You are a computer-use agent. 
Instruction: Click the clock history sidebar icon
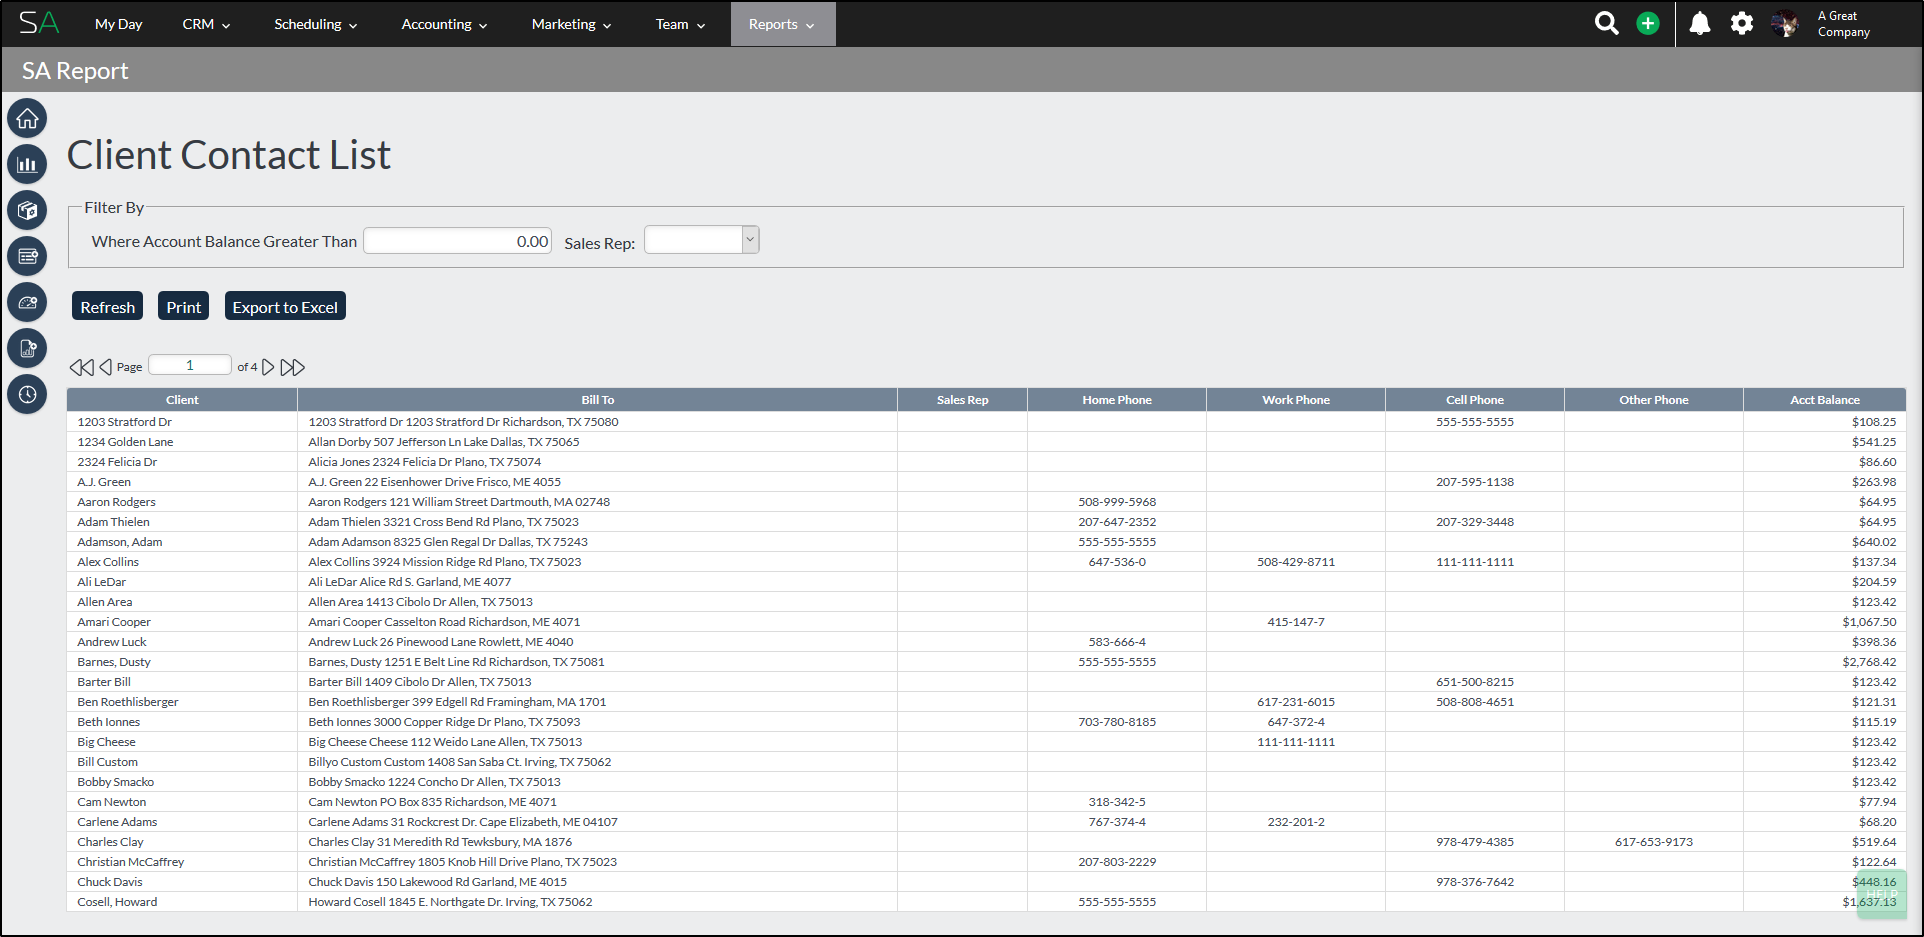[x=27, y=394]
